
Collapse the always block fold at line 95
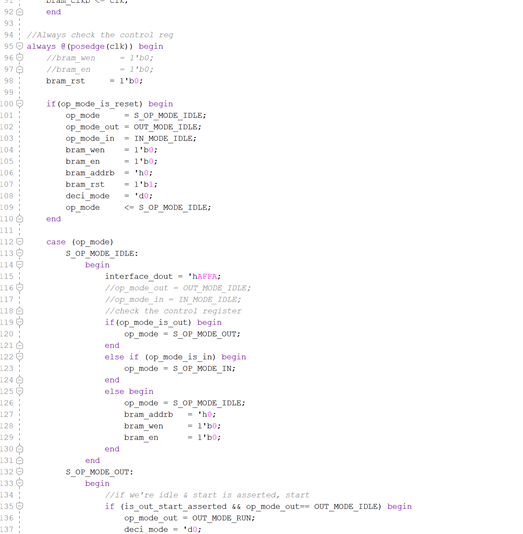pyautogui.click(x=20, y=46)
